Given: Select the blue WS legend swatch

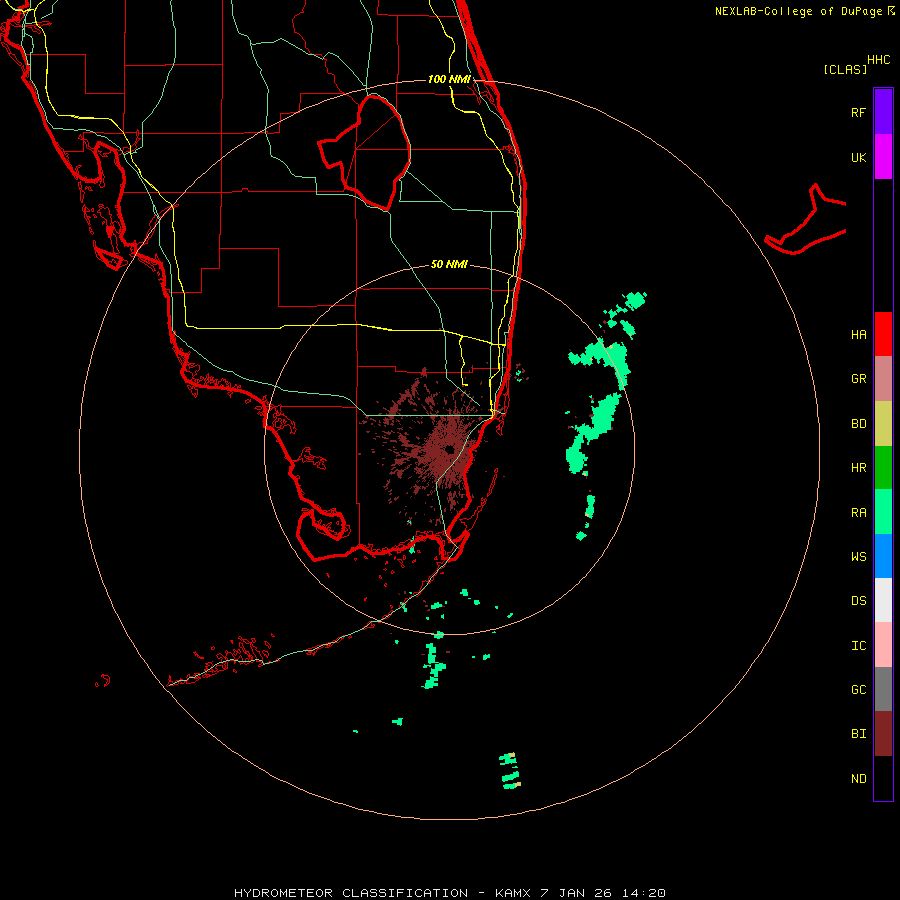Looking at the screenshot, I should (883, 556).
